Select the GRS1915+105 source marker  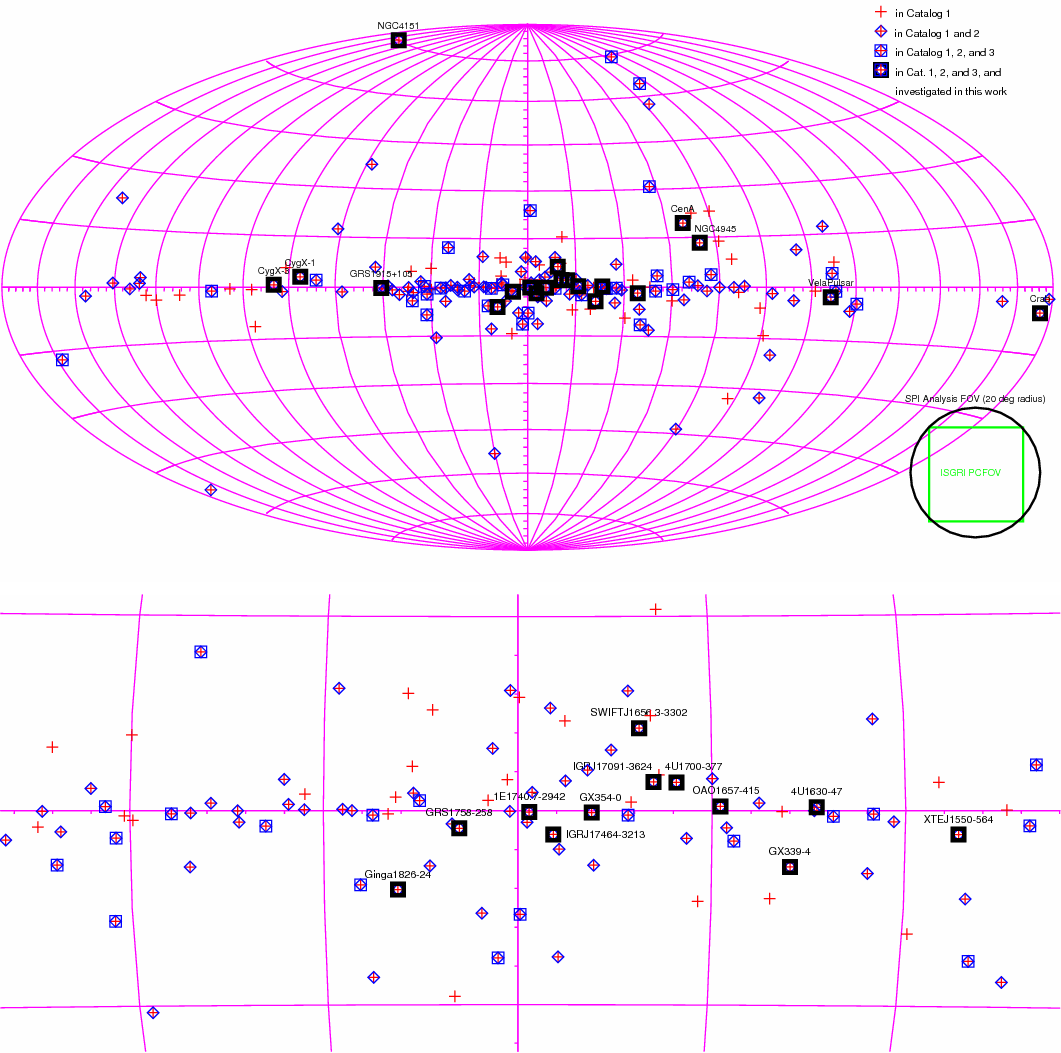click(381, 288)
